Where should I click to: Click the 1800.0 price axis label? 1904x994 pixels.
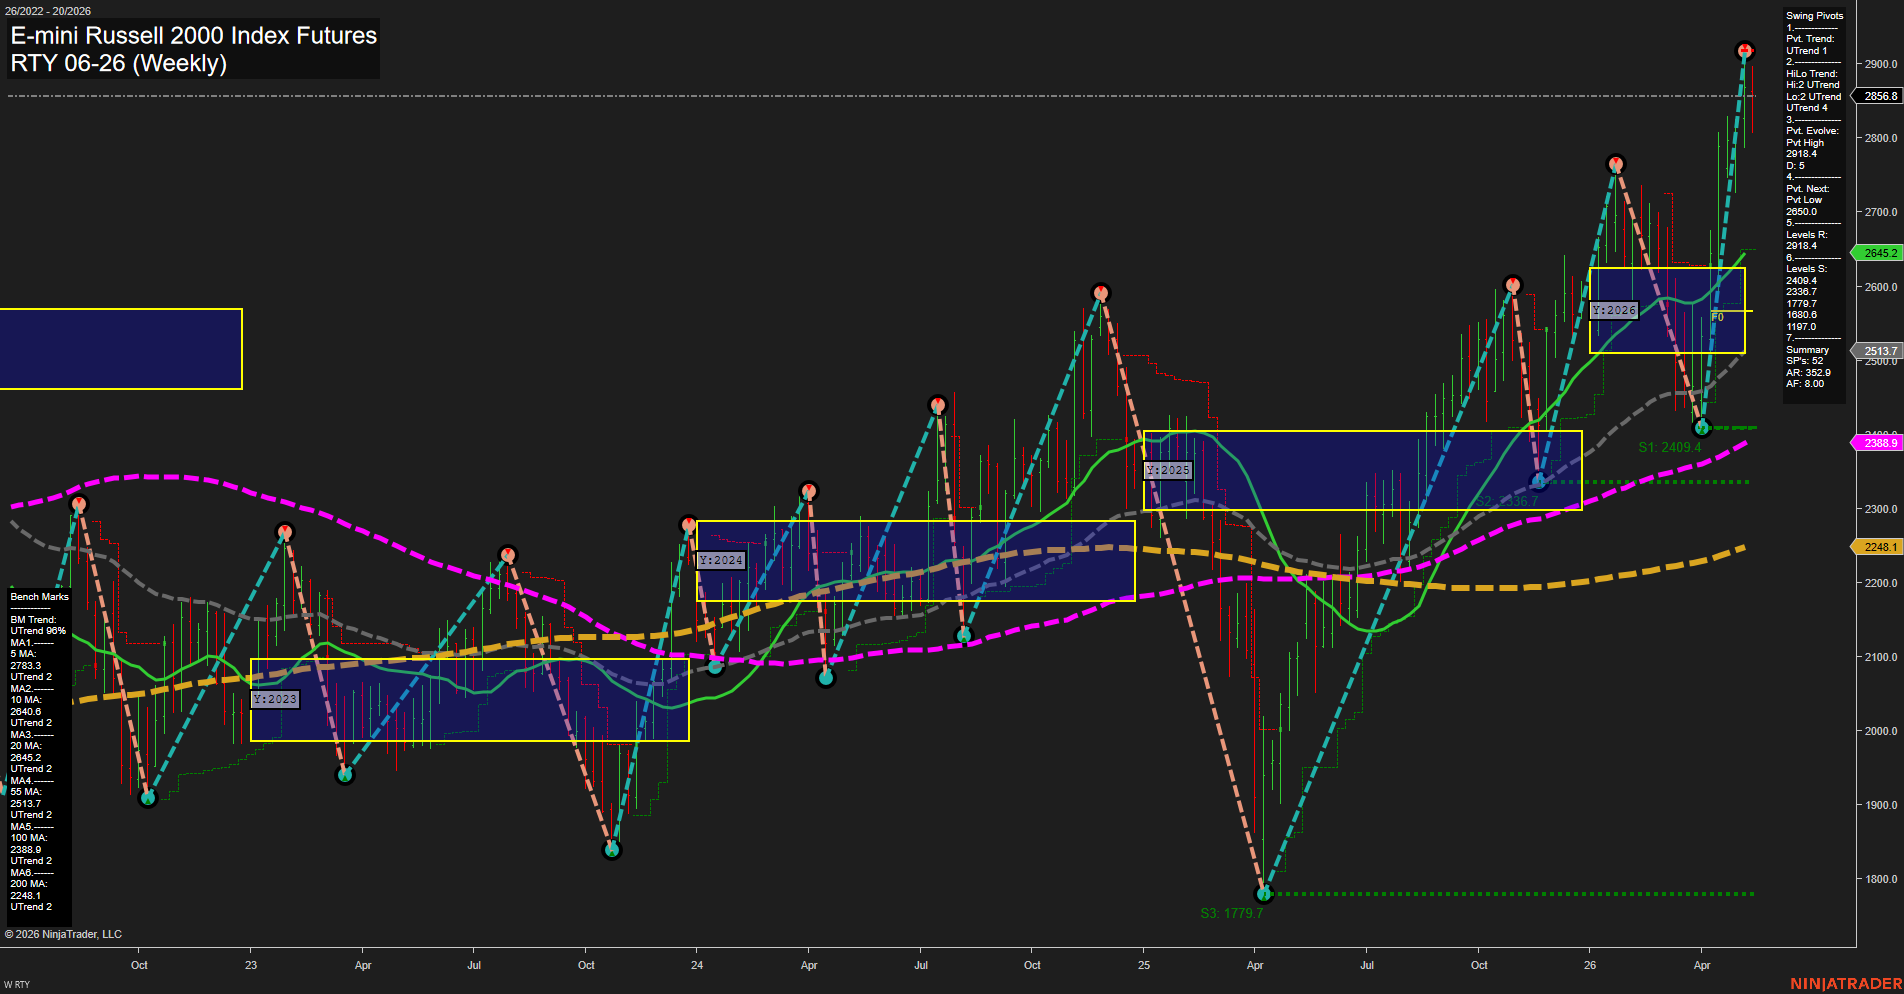point(1880,879)
